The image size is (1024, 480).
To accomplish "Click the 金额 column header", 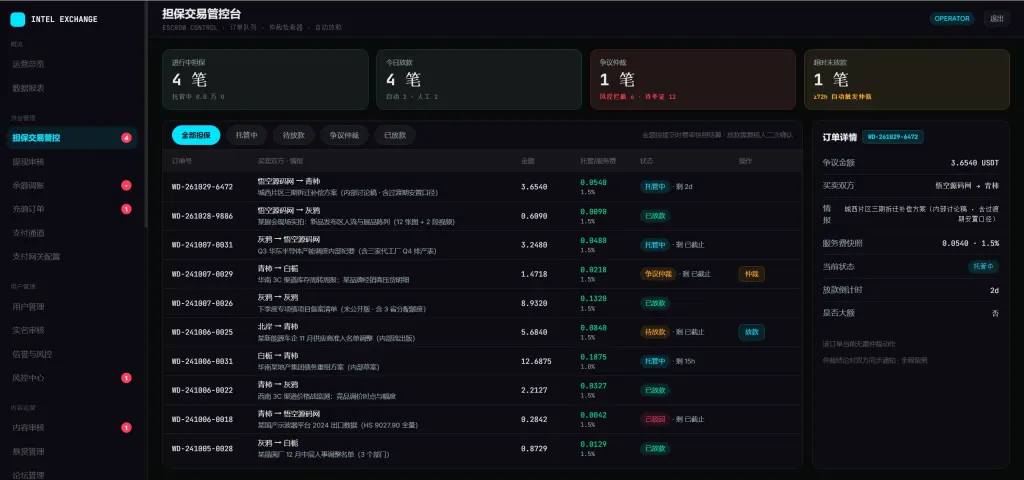I will pyautogui.click(x=528, y=161).
